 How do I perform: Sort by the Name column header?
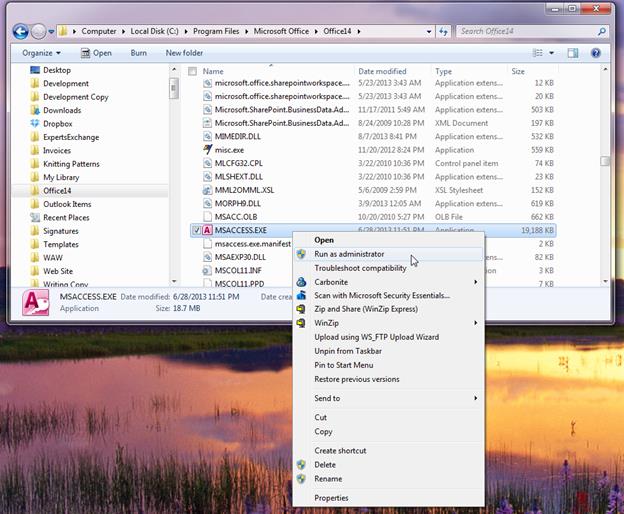pos(213,71)
